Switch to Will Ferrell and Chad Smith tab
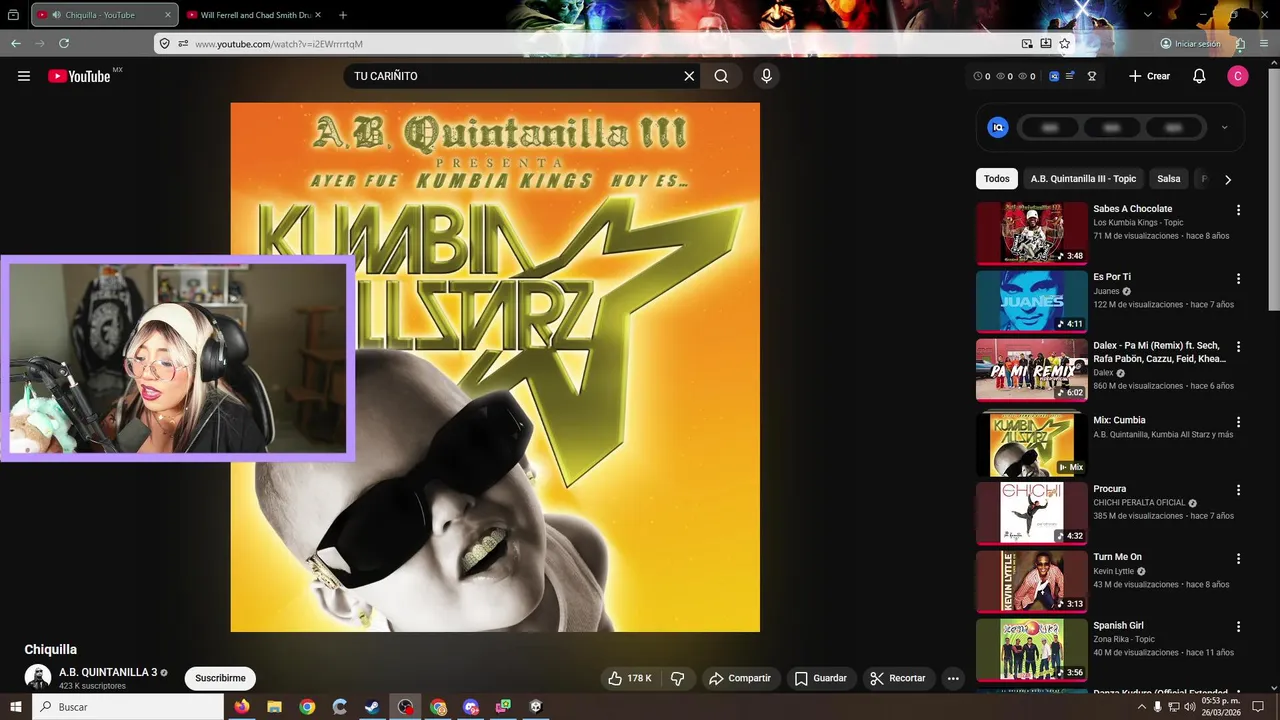Viewport: 1280px width, 720px height. (x=255, y=15)
